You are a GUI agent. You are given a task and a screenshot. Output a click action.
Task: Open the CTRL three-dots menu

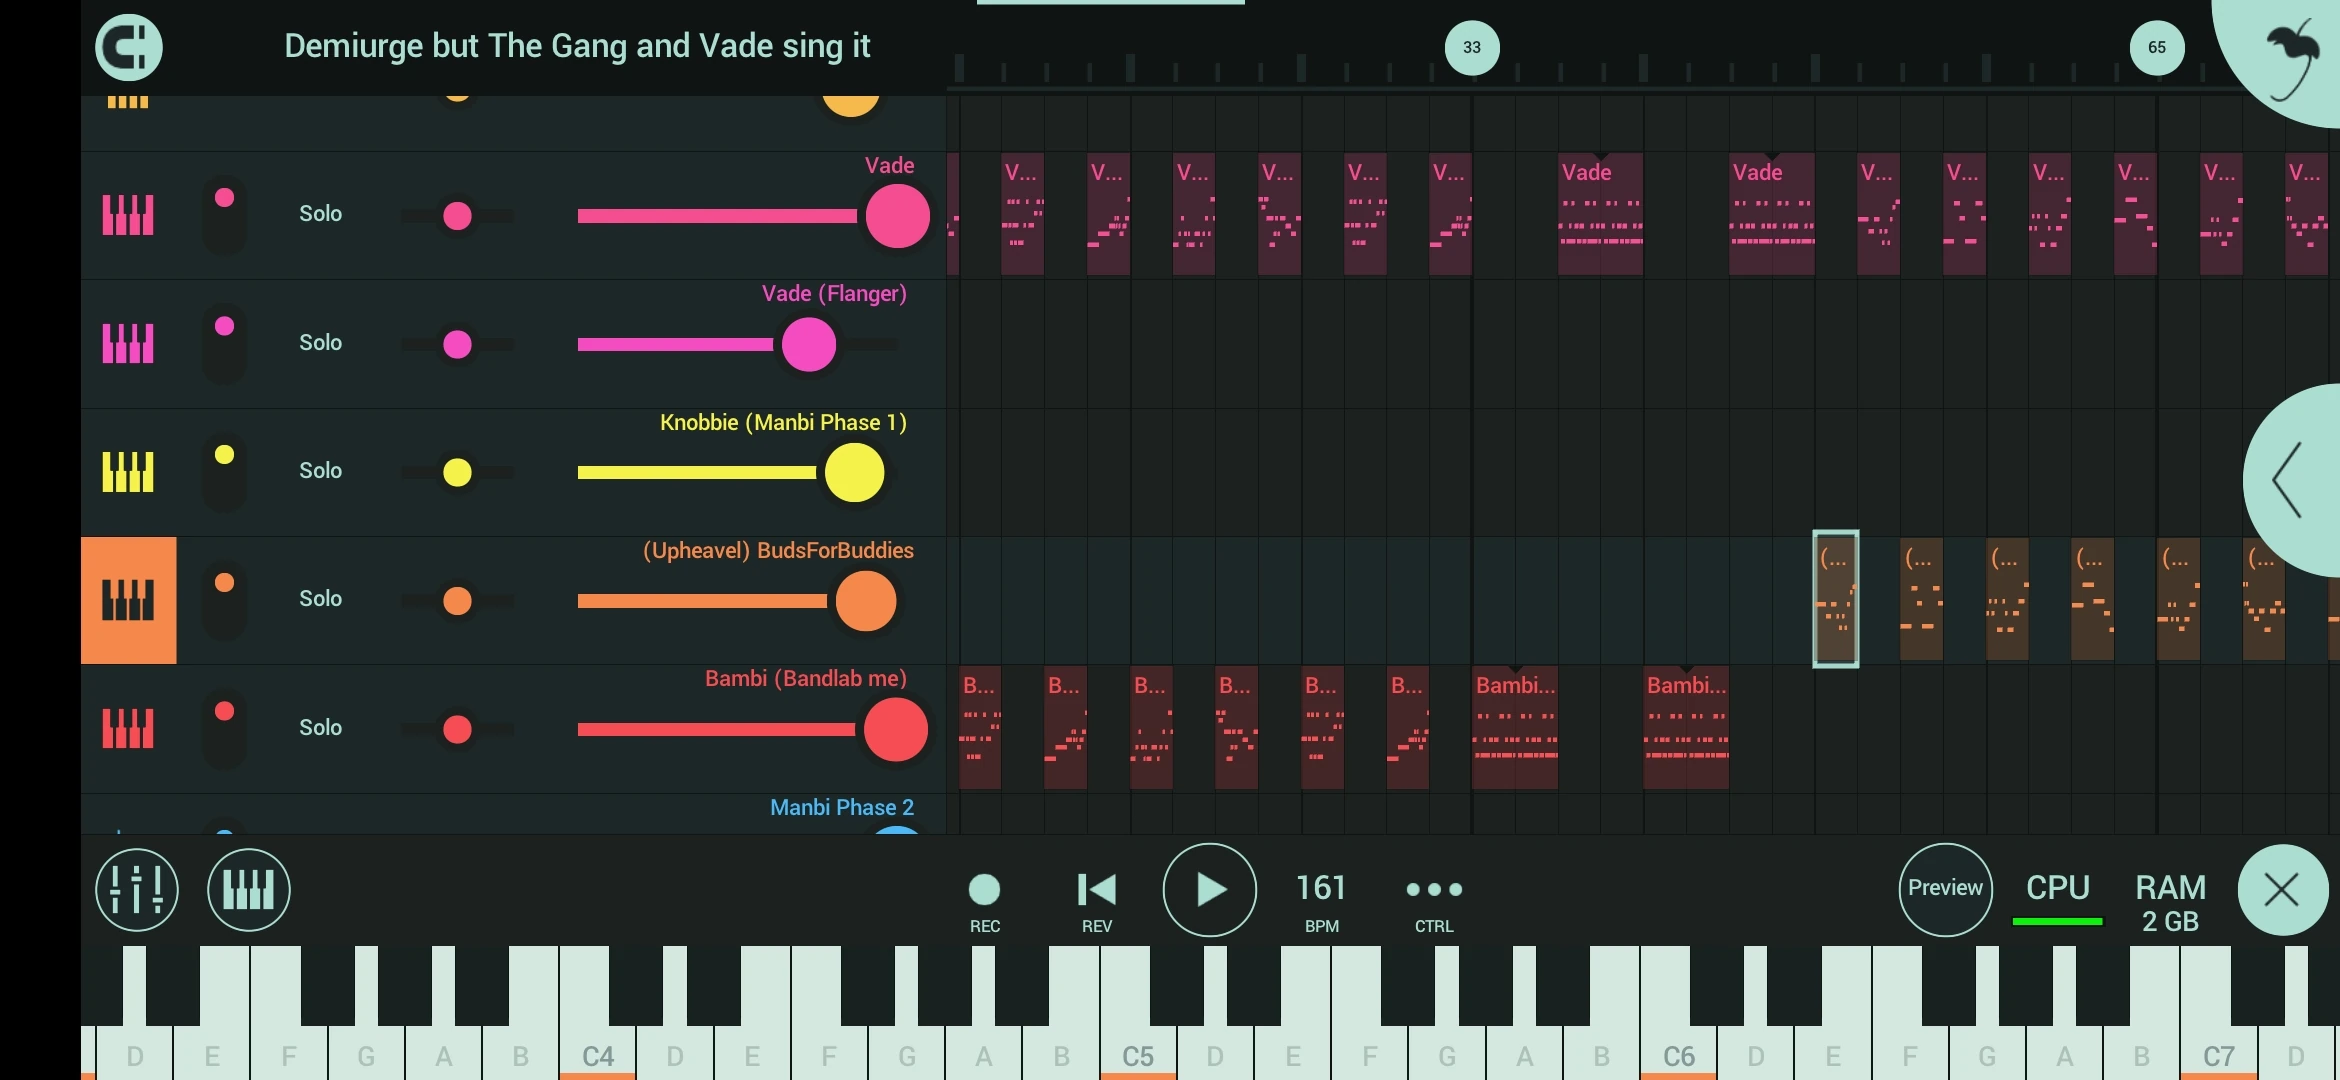(x=1433, y=890)
